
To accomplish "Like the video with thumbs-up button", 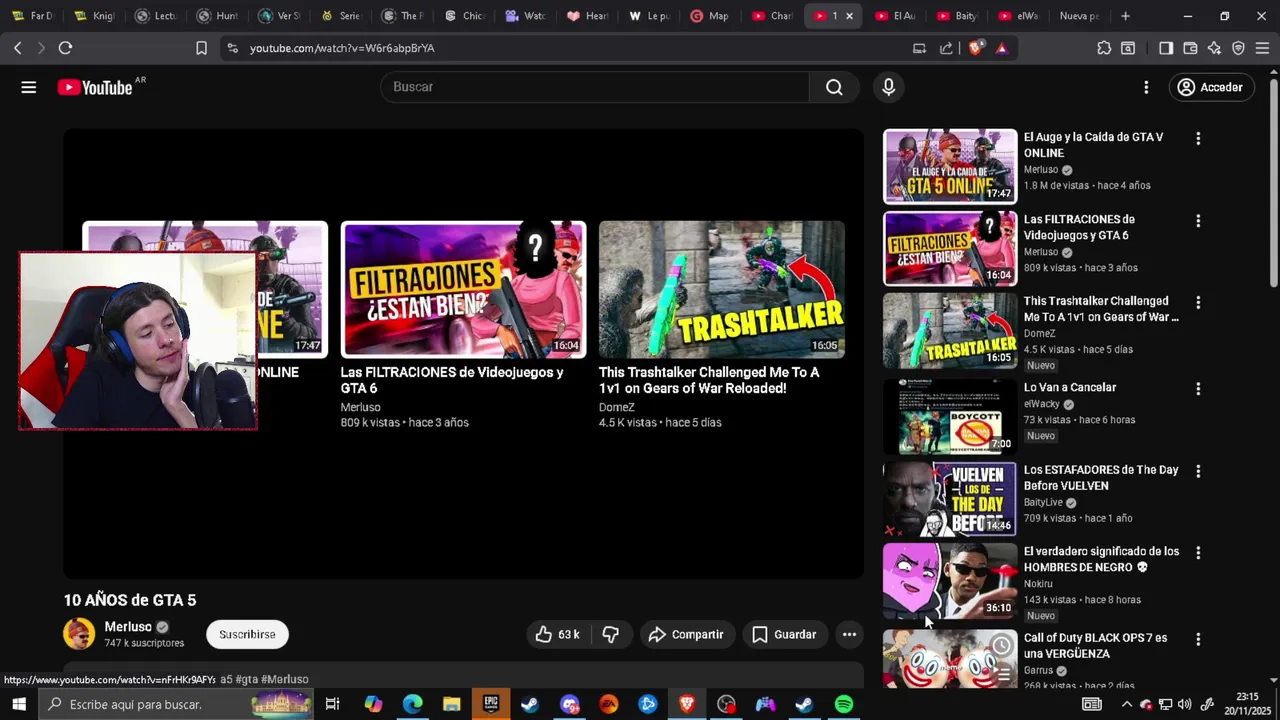I will pos(557,634).
